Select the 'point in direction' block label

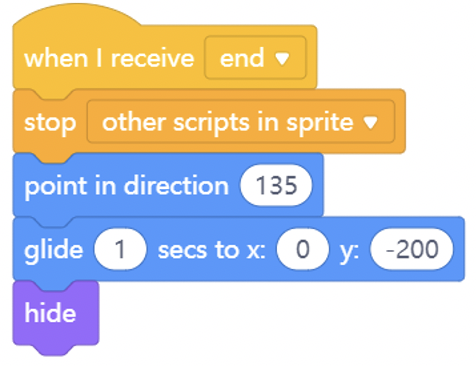point(127,186)
